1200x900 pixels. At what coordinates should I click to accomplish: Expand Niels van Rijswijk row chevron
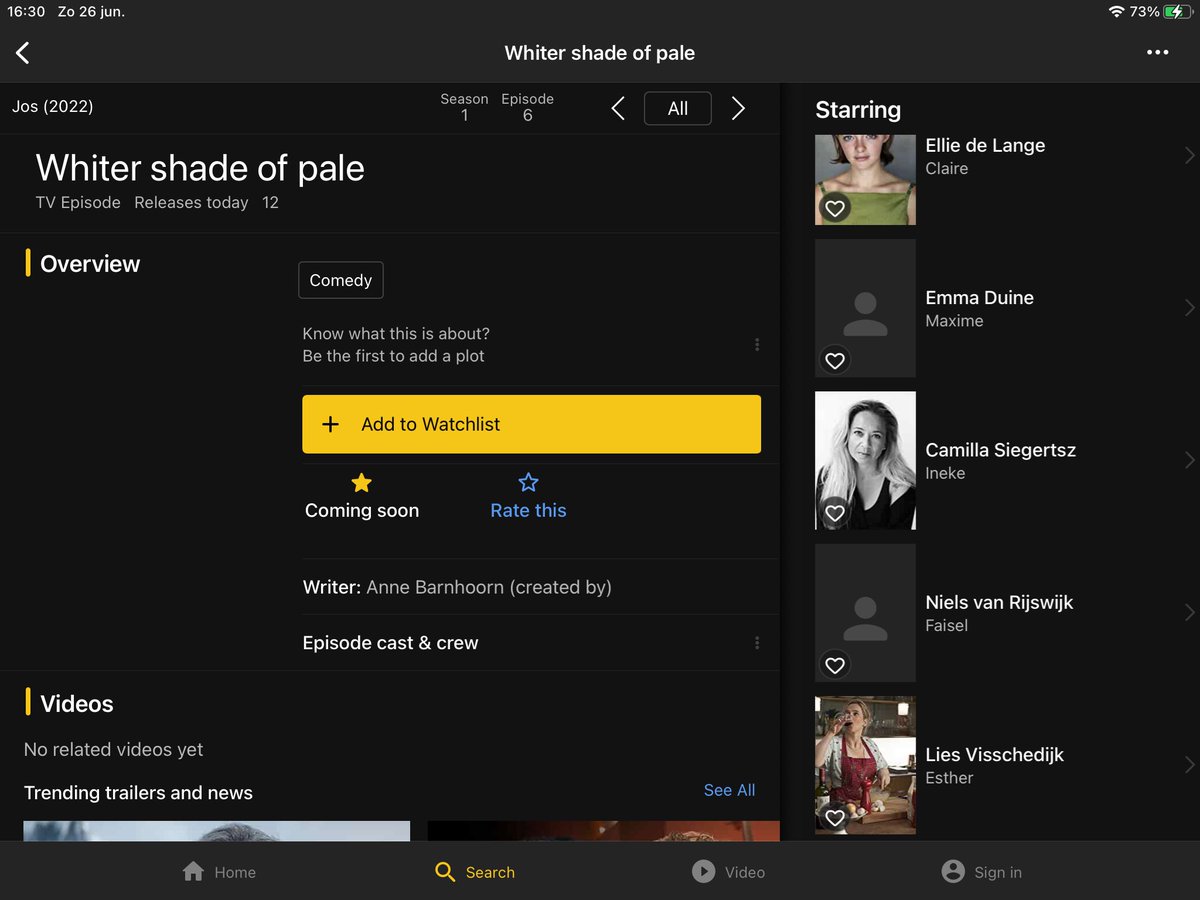(1189, 612)
